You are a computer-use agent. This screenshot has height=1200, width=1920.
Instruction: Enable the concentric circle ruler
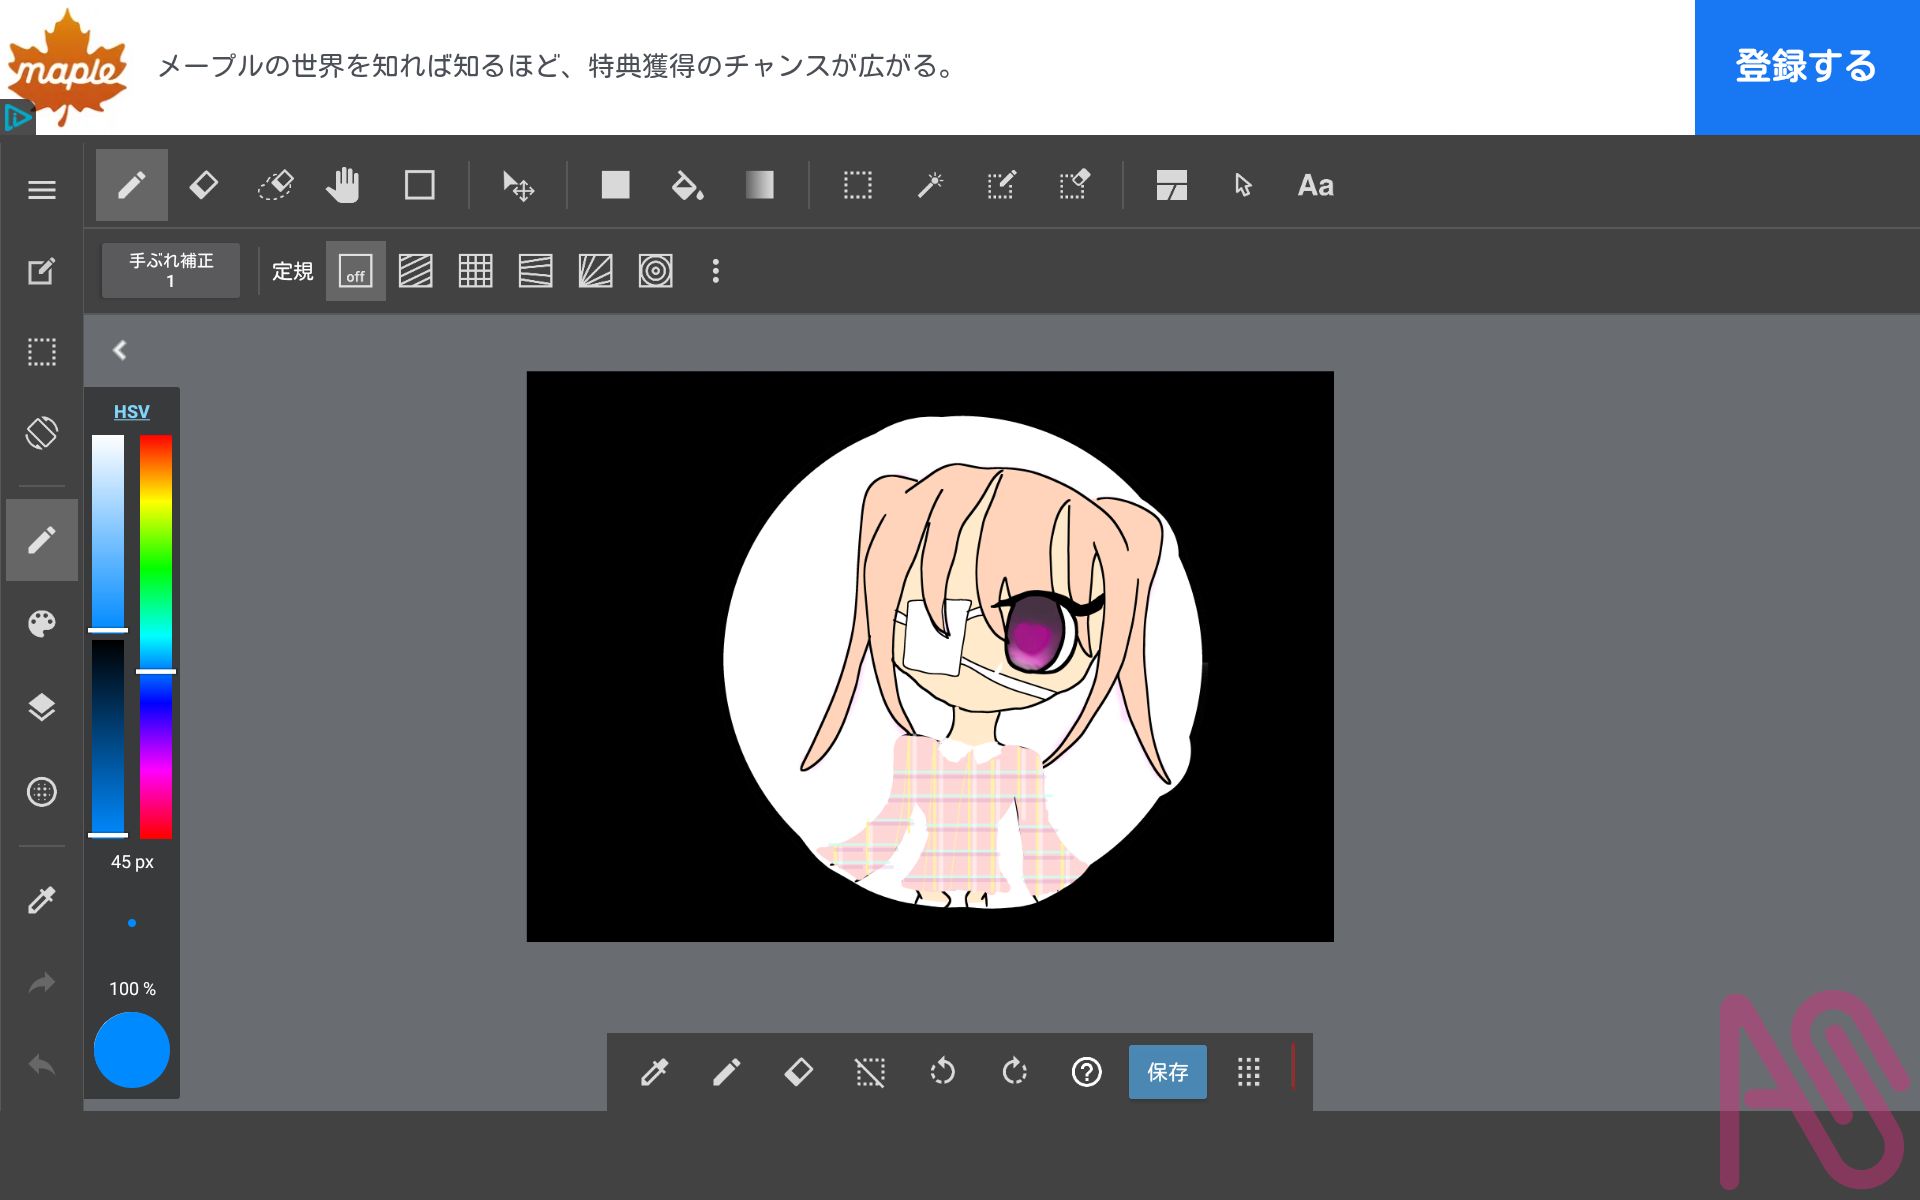pyautogui.click(x=655, y=271)
